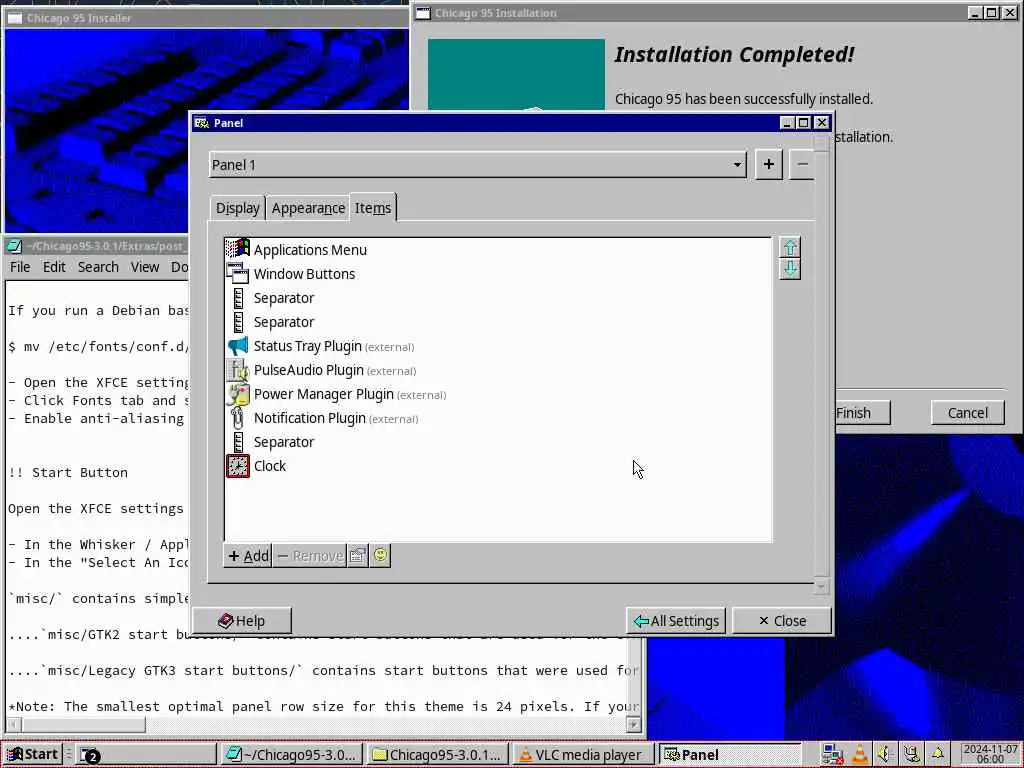Image resolution: width=1024 pixels, height=768 pixels.
Task: Select the Applications Menu icon in items list
Action: 238,249
